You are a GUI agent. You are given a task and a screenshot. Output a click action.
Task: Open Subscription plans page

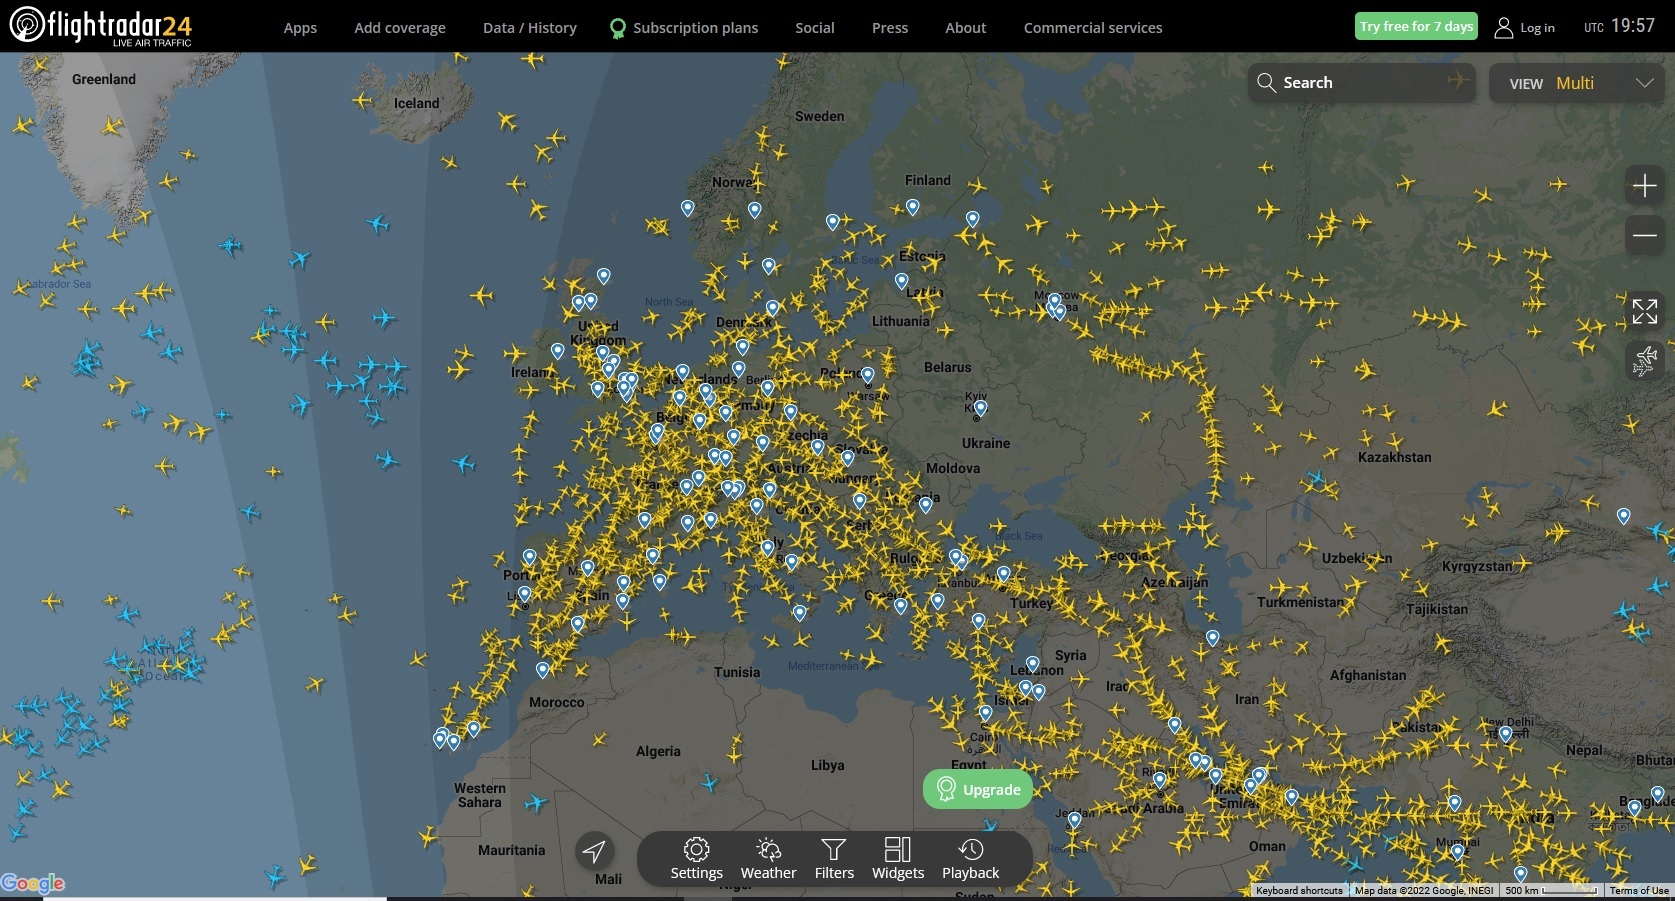click(684, 28)
